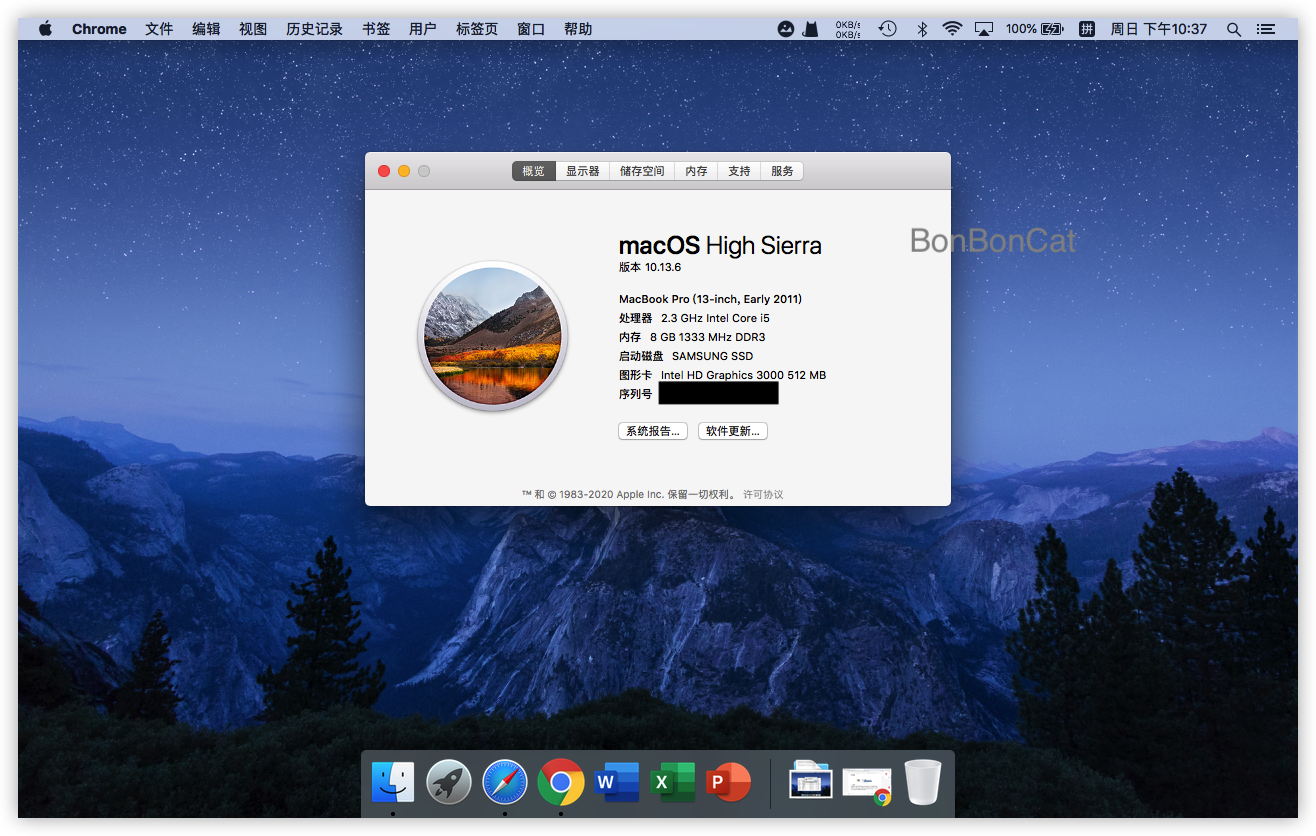The height and width of the screenshot is (836, 1316).
Task: Switch to the 支持 tab
Action: pos(739,171)
